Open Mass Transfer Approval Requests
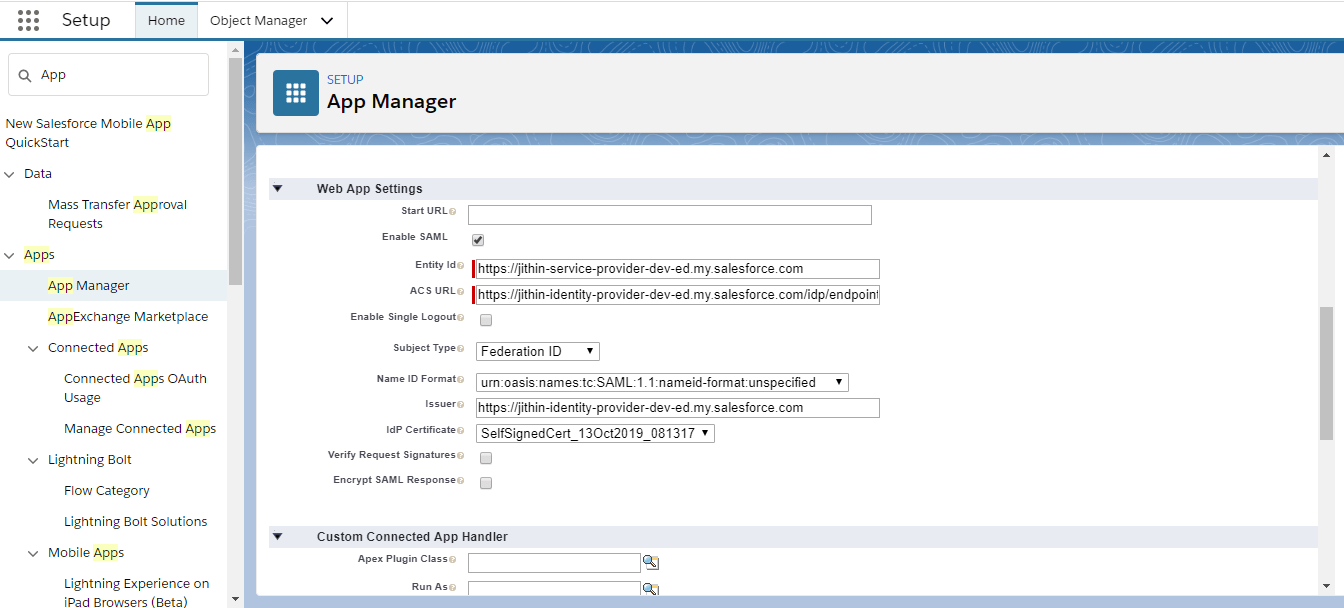This screenshot has height=608, width=1344. point(117,214)
